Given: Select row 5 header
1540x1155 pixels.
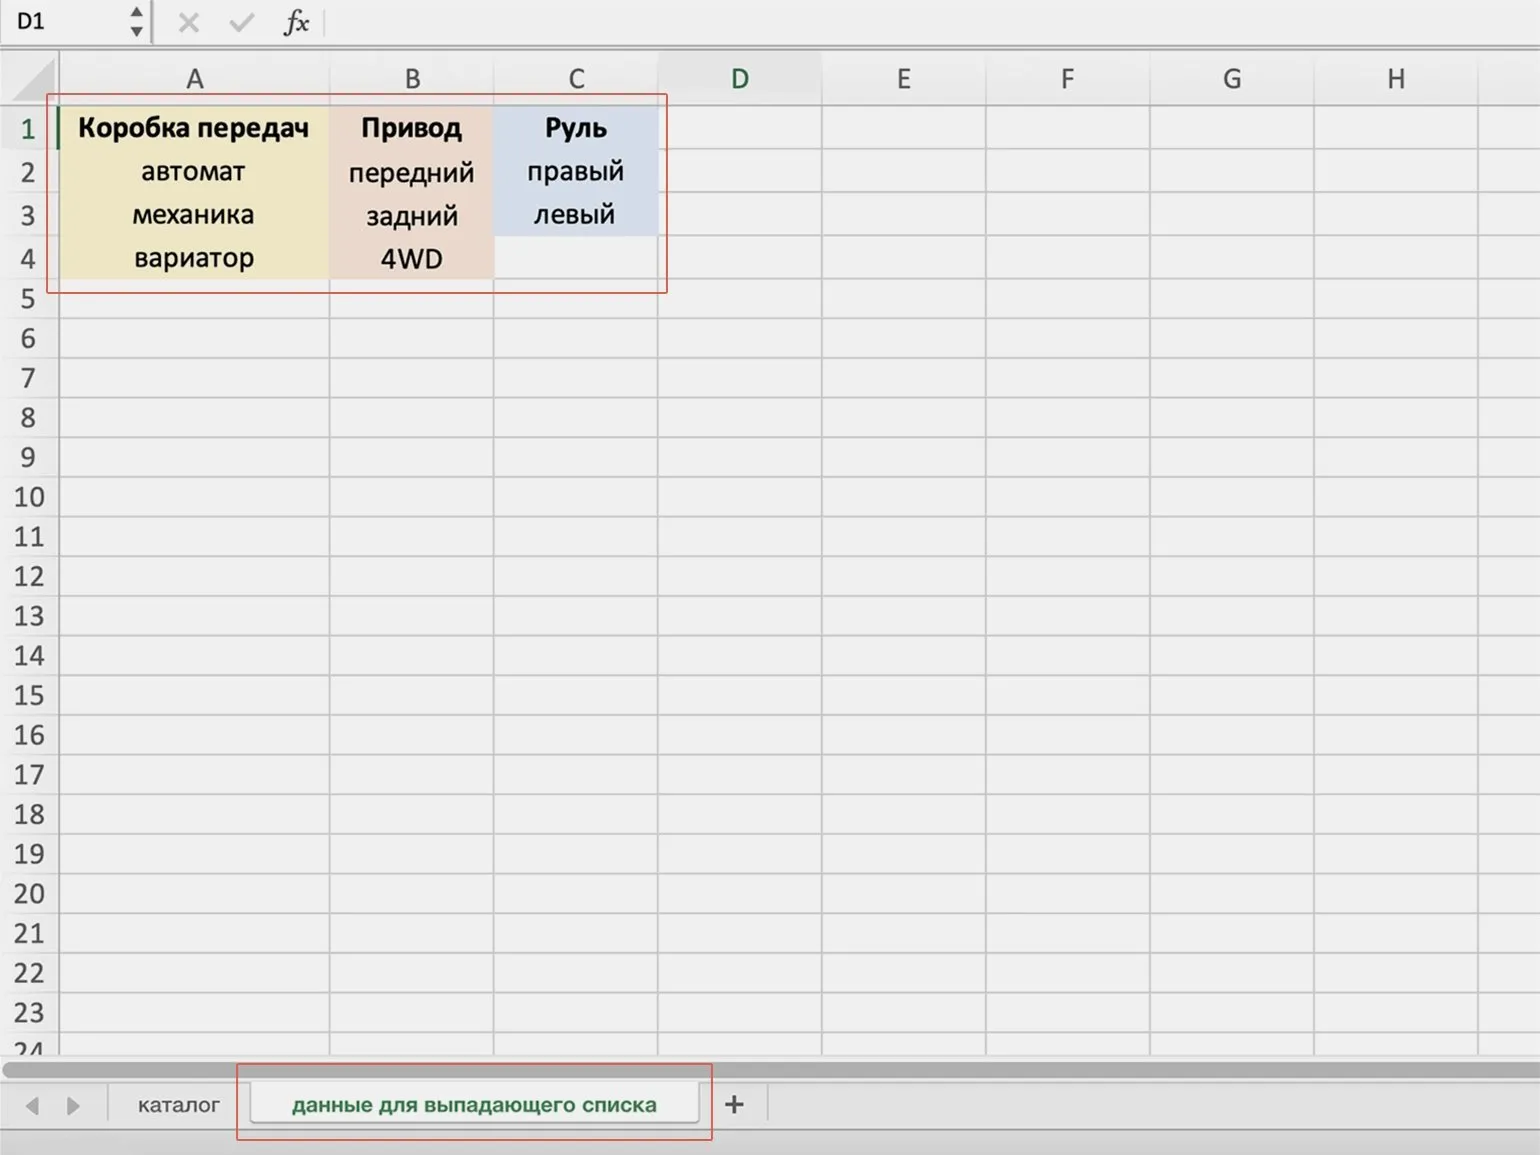Looking at the screenshot, I should point(28,299).
